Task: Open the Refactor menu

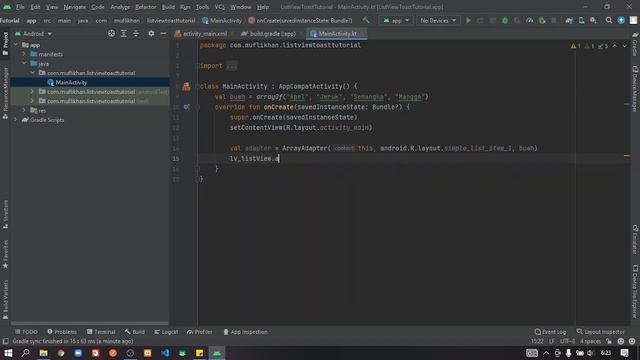Action: pyautogui.click(x=146, y=7)
